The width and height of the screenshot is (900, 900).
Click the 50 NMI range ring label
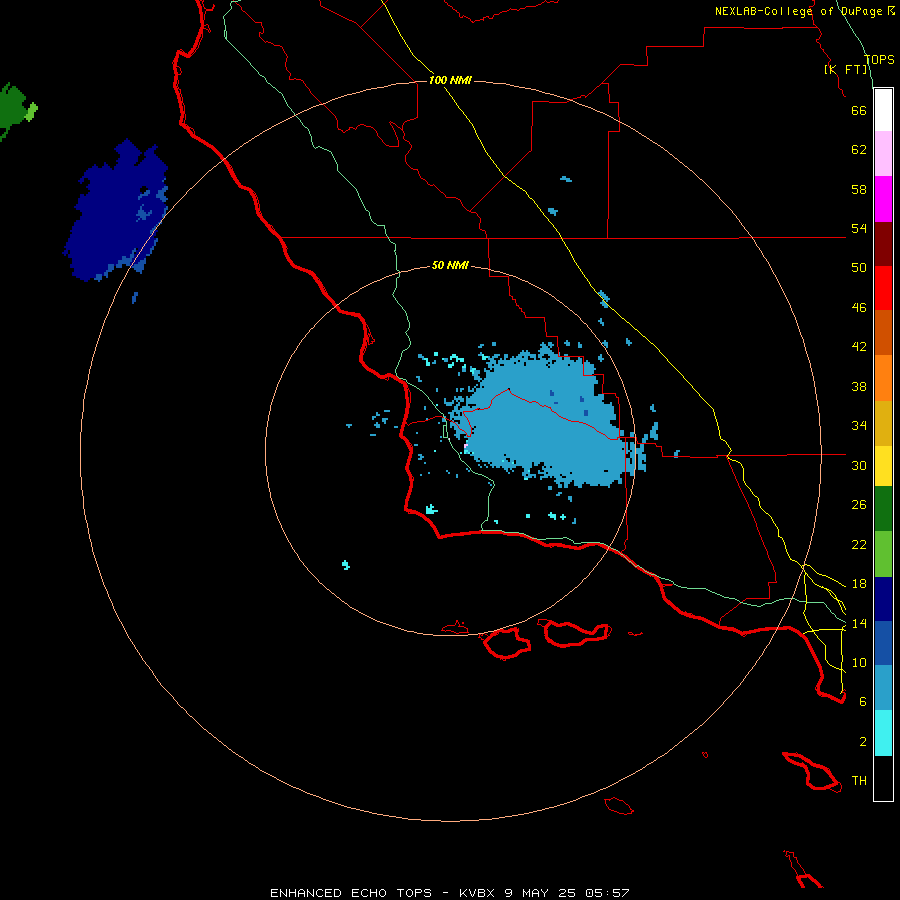pos(450,265)
